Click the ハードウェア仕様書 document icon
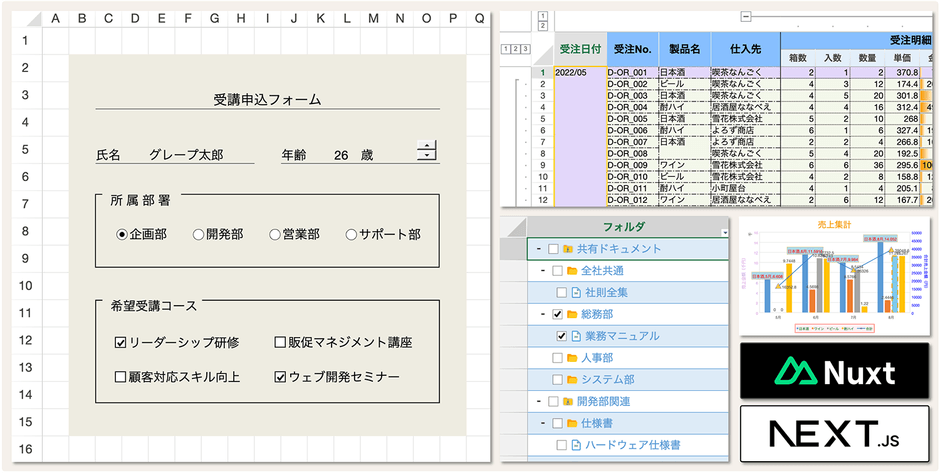This screenshot has height=473, width=940. [x=575, y=444]
